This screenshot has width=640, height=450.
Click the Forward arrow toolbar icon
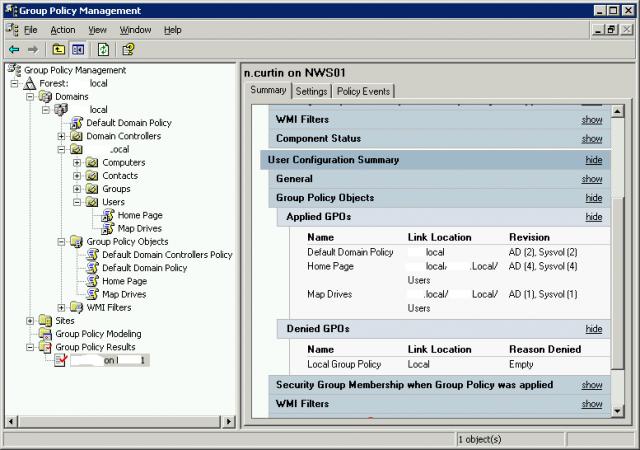click(x=33, y=49)
